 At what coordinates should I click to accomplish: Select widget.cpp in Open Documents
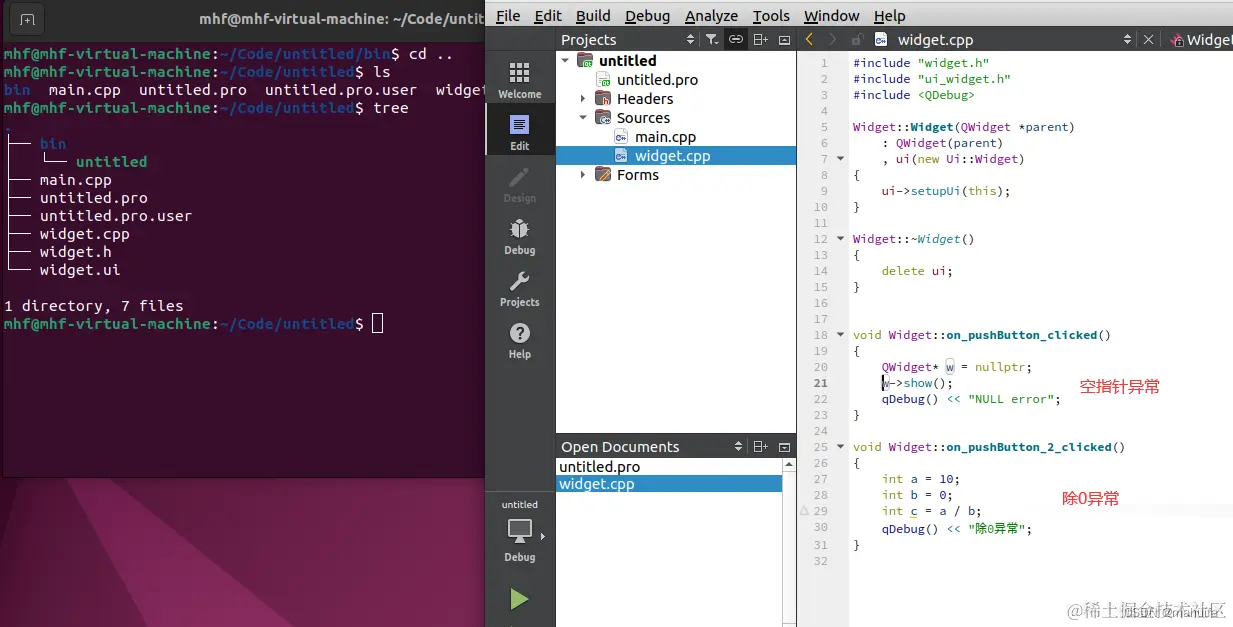pyautogui.click(x=669, y=484)
